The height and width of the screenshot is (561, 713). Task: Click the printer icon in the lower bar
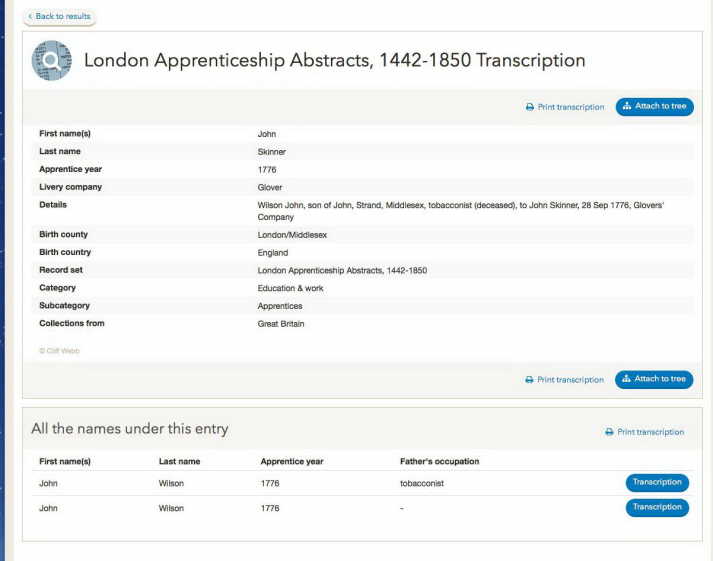click(529, 380)
